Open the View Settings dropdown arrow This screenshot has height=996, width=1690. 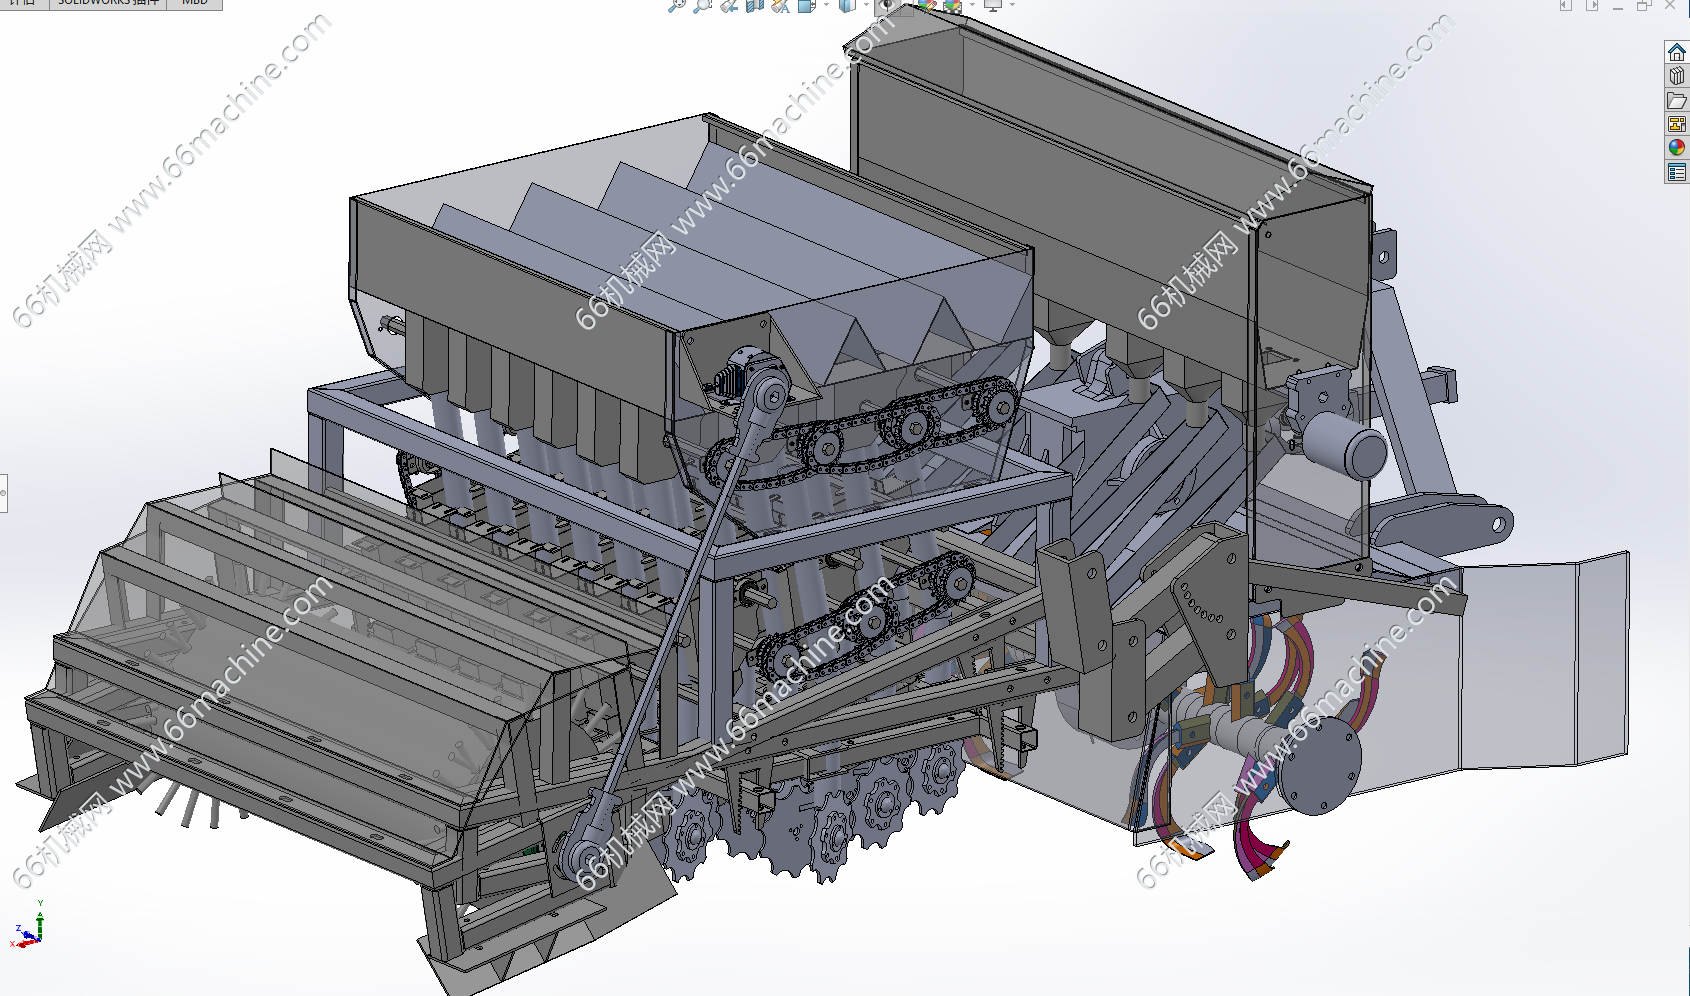[1012, 4]
